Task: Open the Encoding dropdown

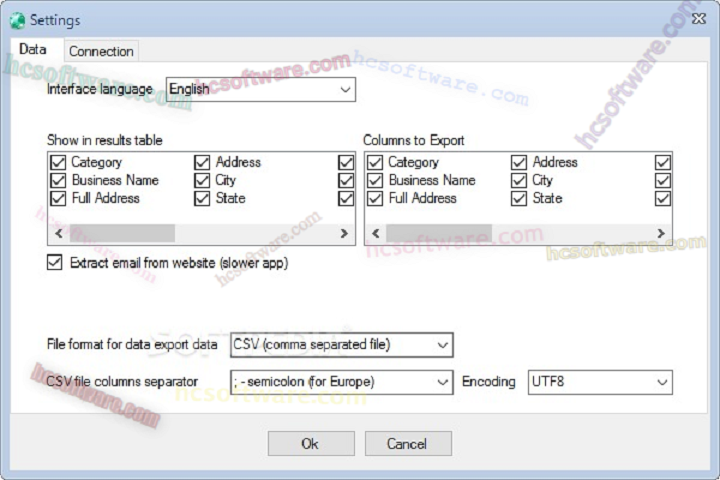Action: (600, 382)
